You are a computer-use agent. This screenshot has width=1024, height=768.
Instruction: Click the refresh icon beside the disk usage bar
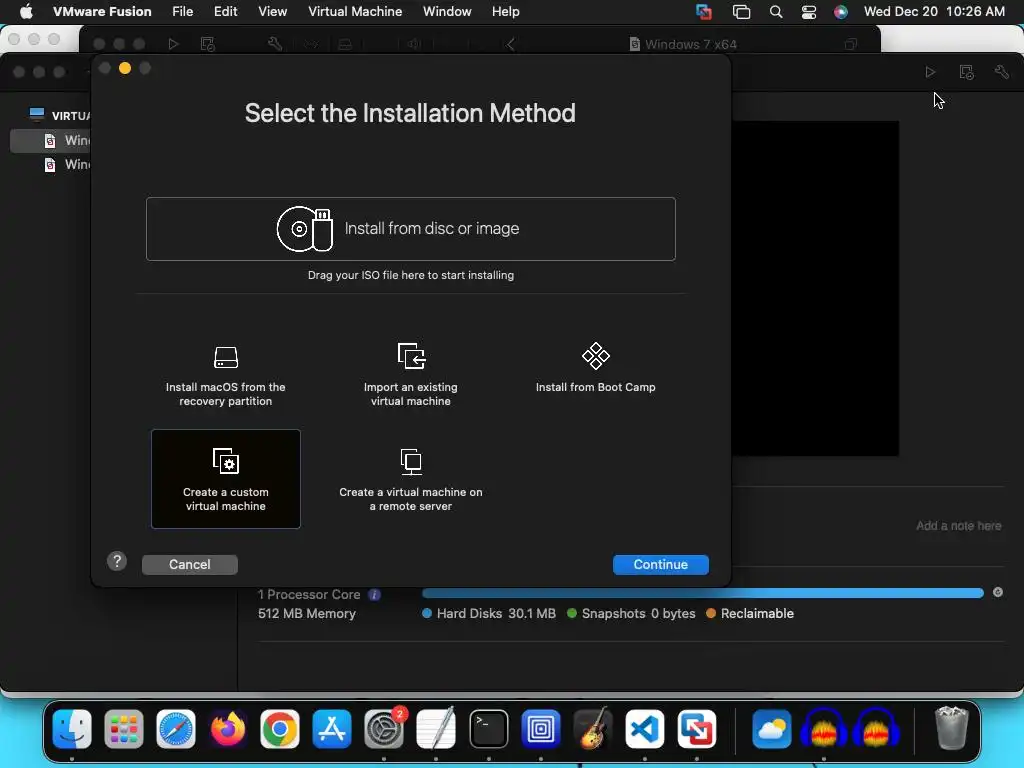(998, 592)
